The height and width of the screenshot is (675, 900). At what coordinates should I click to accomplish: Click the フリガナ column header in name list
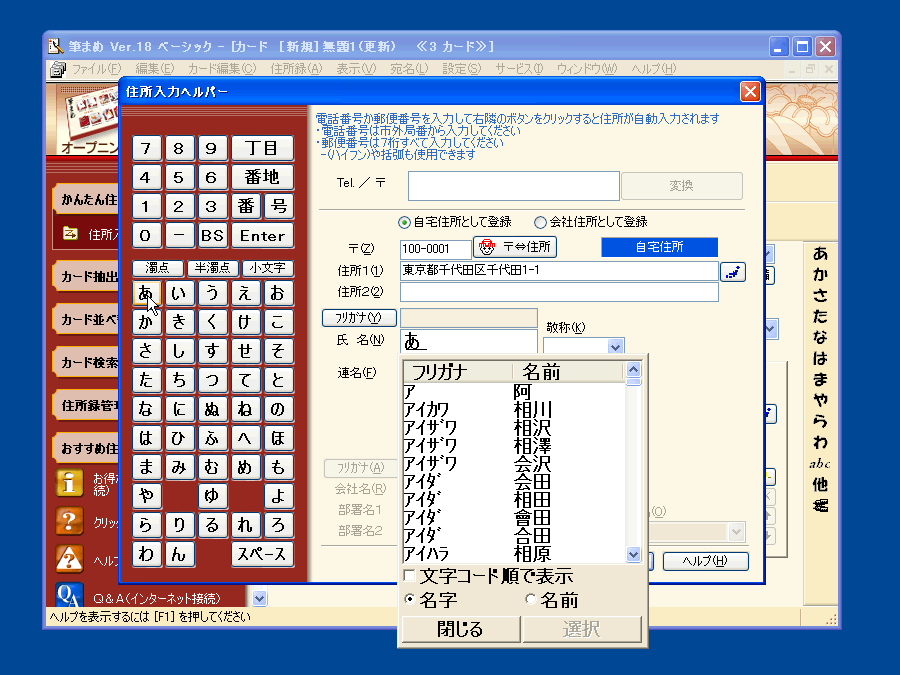(457, 372)
